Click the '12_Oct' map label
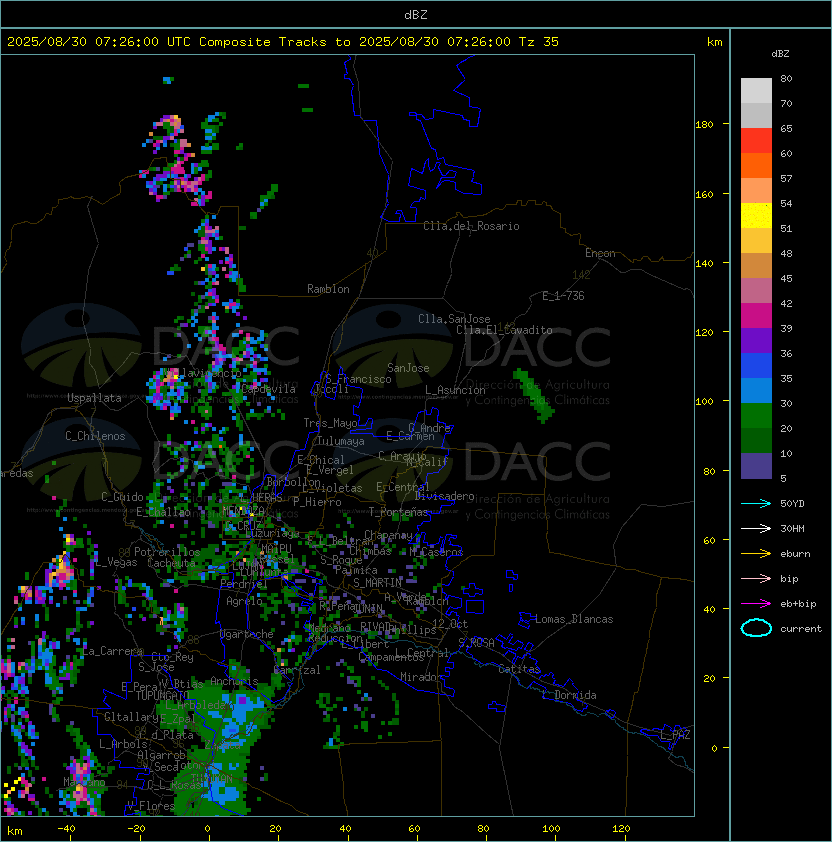 450,624
